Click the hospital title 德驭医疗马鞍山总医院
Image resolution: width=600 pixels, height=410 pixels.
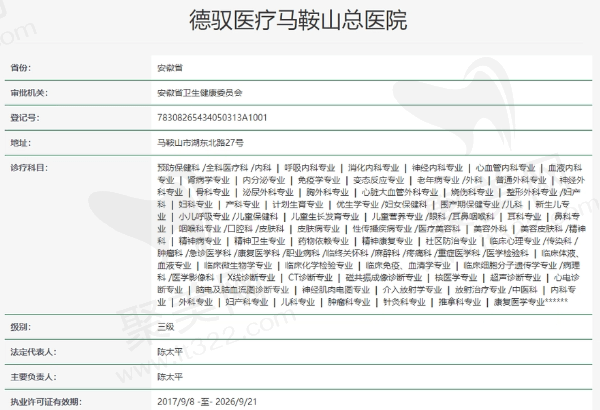pos(299,21)
